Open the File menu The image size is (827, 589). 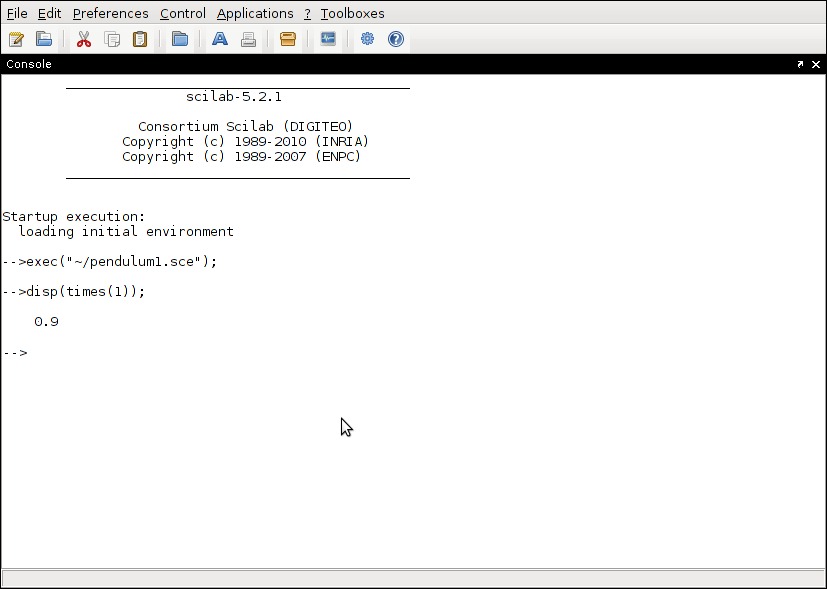[x=17, y=13]
